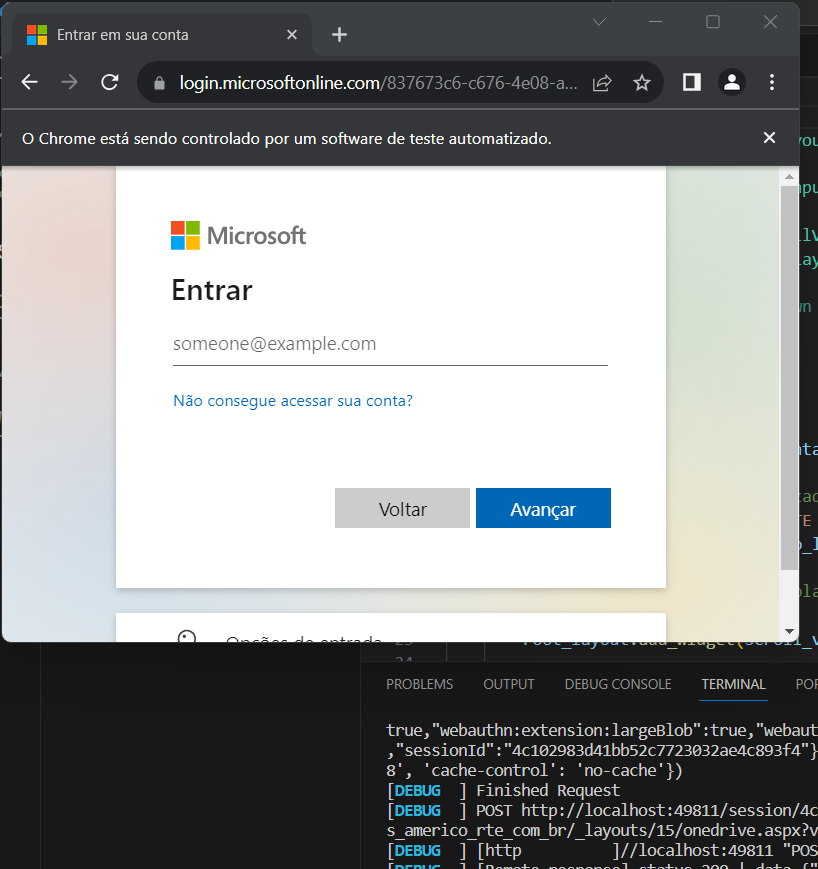Open tab search chevron in title bar
The height and width of the screenshot is (869, 818).
click(x=599, y=22)
